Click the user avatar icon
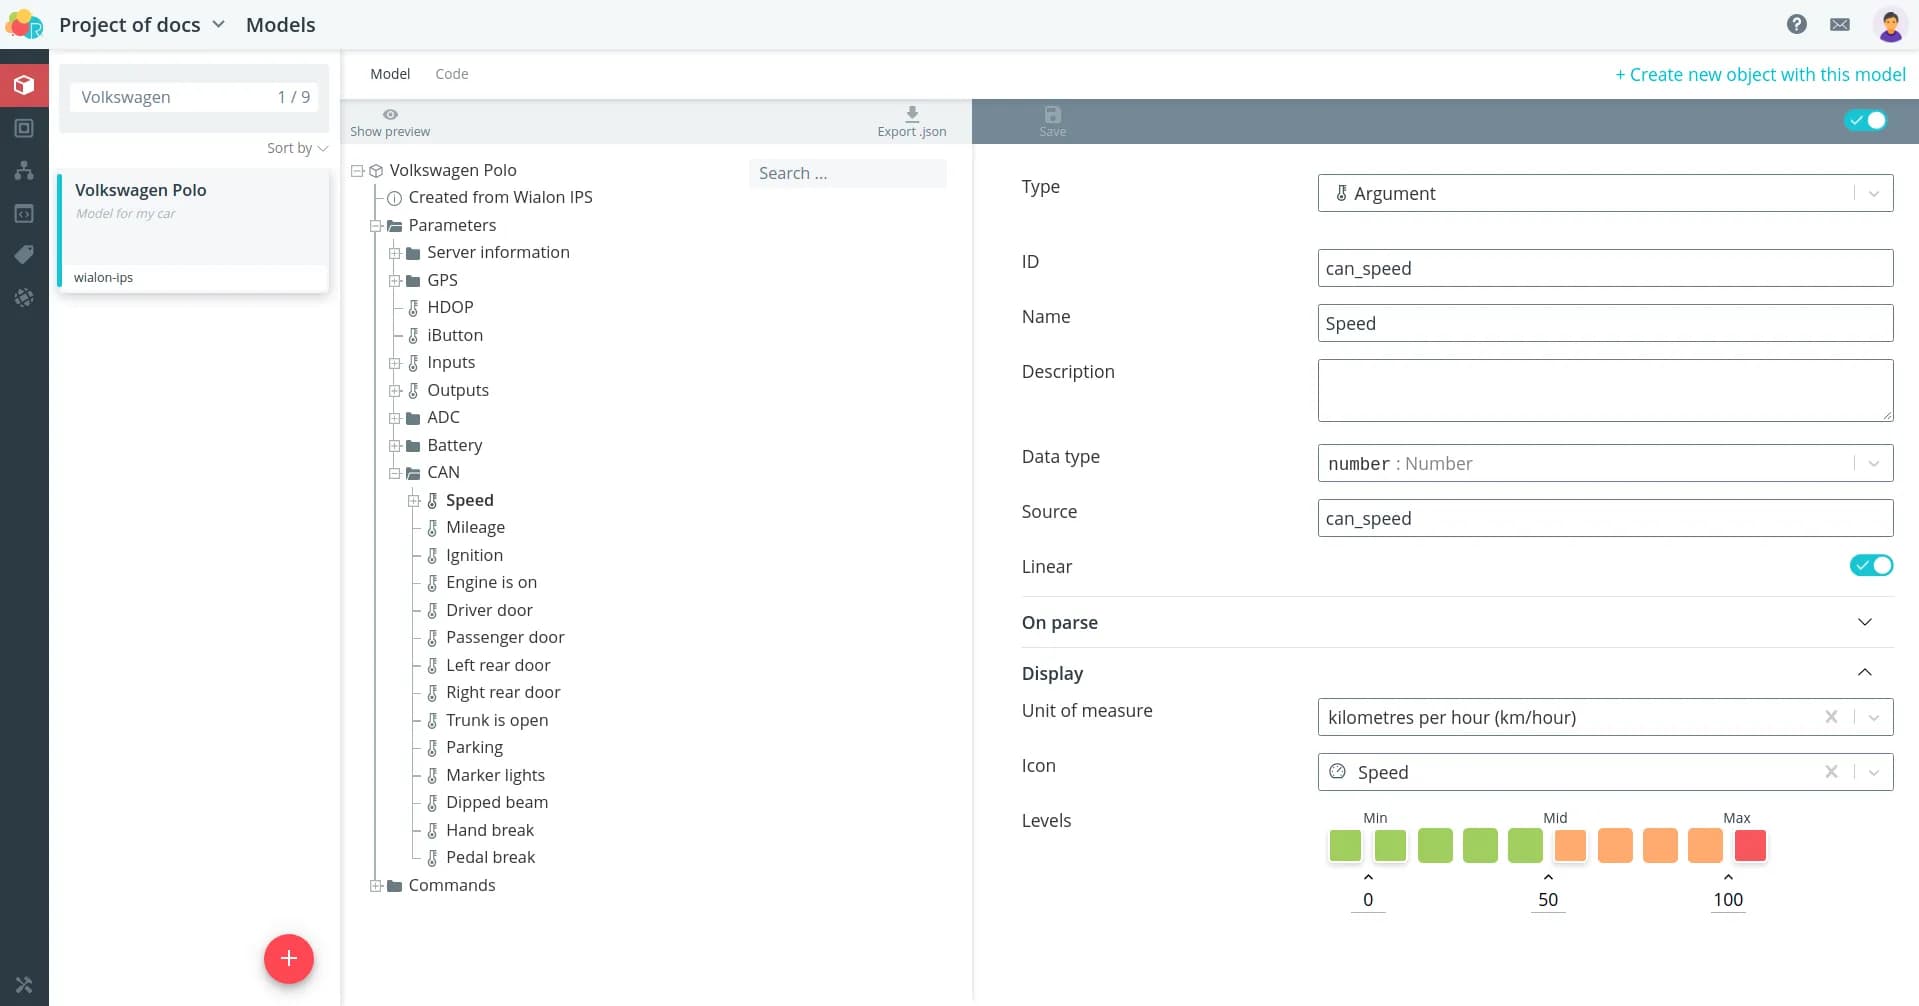 [1889, 24]
